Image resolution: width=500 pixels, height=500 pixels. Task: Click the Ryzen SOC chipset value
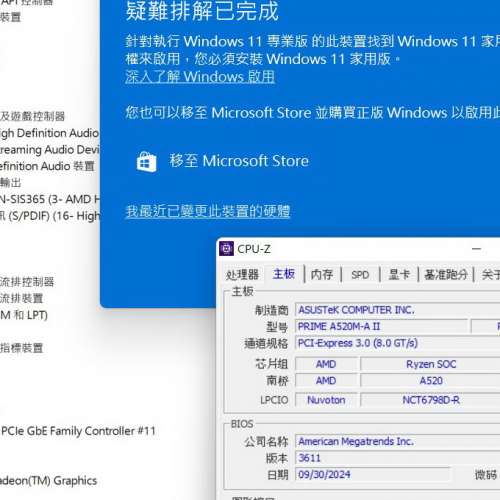click(430, 364)
